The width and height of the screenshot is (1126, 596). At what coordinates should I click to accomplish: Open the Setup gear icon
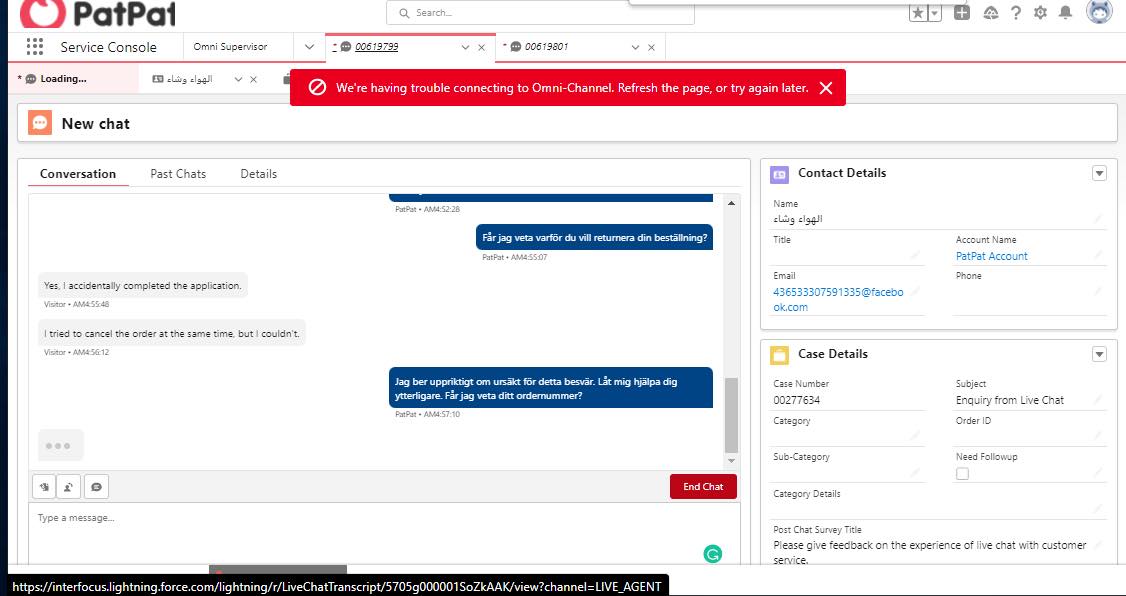coord(1040,13)
